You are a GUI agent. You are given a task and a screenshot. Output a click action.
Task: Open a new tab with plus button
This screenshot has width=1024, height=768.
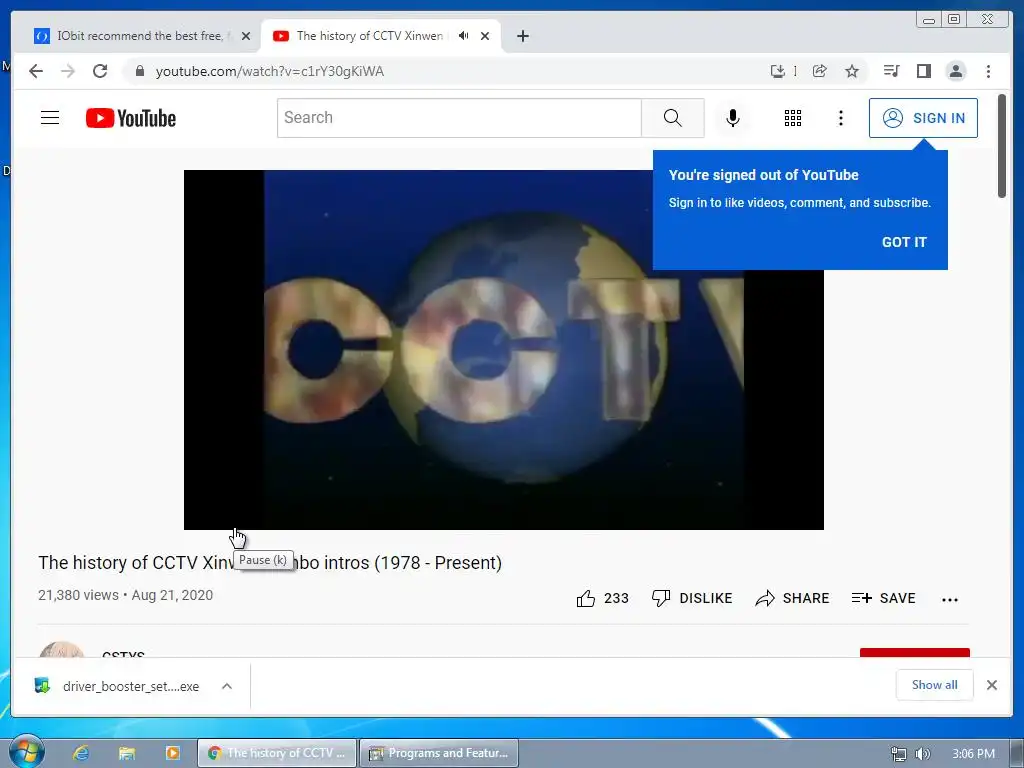coord(522,36)
